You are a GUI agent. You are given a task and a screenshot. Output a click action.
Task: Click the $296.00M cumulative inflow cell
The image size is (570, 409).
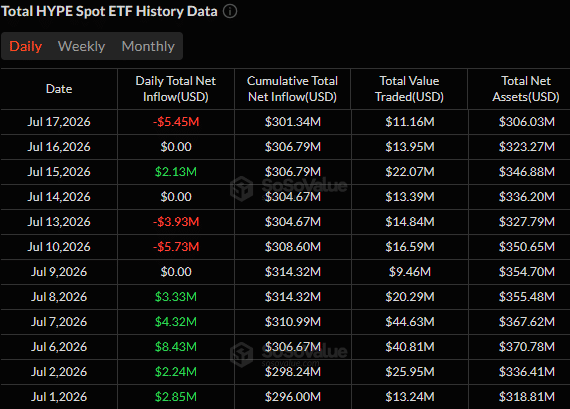(293, 397)
